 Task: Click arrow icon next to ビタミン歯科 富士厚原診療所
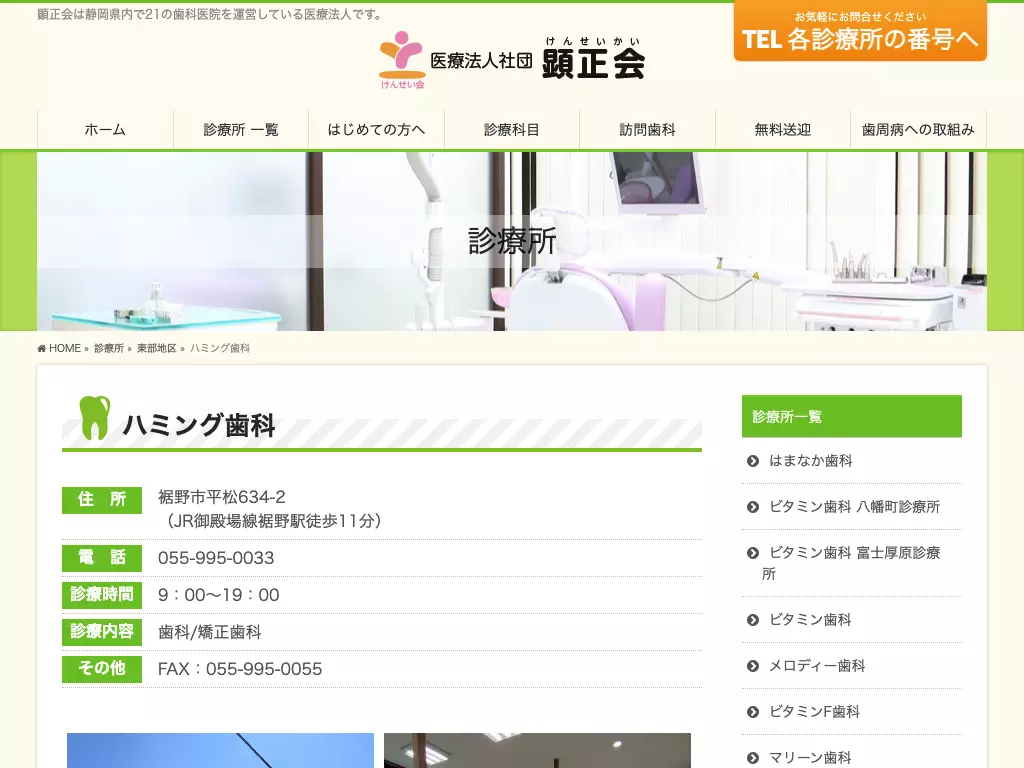coord(753,553)
